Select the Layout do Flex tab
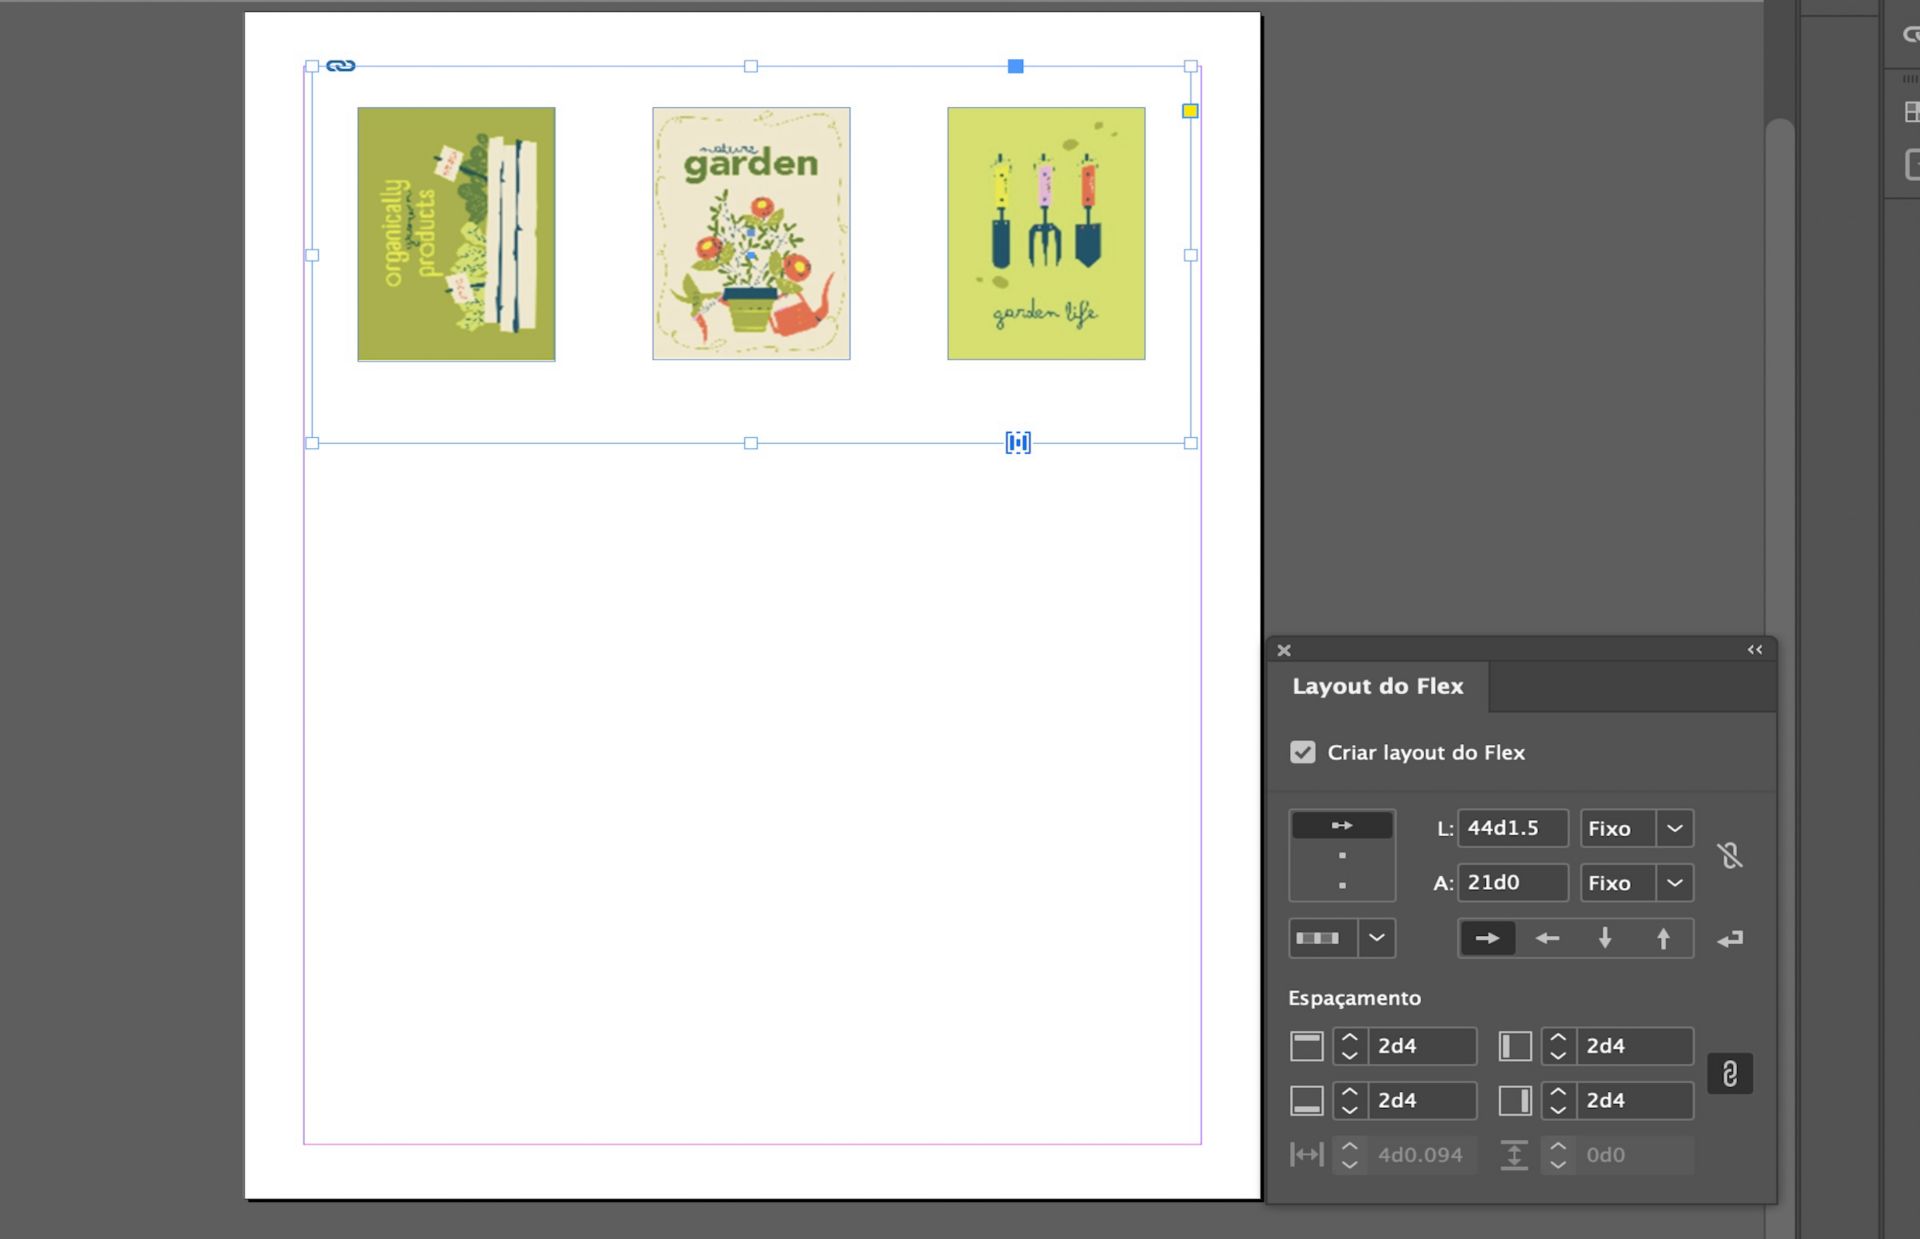The height and width of the screenshot is (1239, 1920). (x=1378, y=686)
